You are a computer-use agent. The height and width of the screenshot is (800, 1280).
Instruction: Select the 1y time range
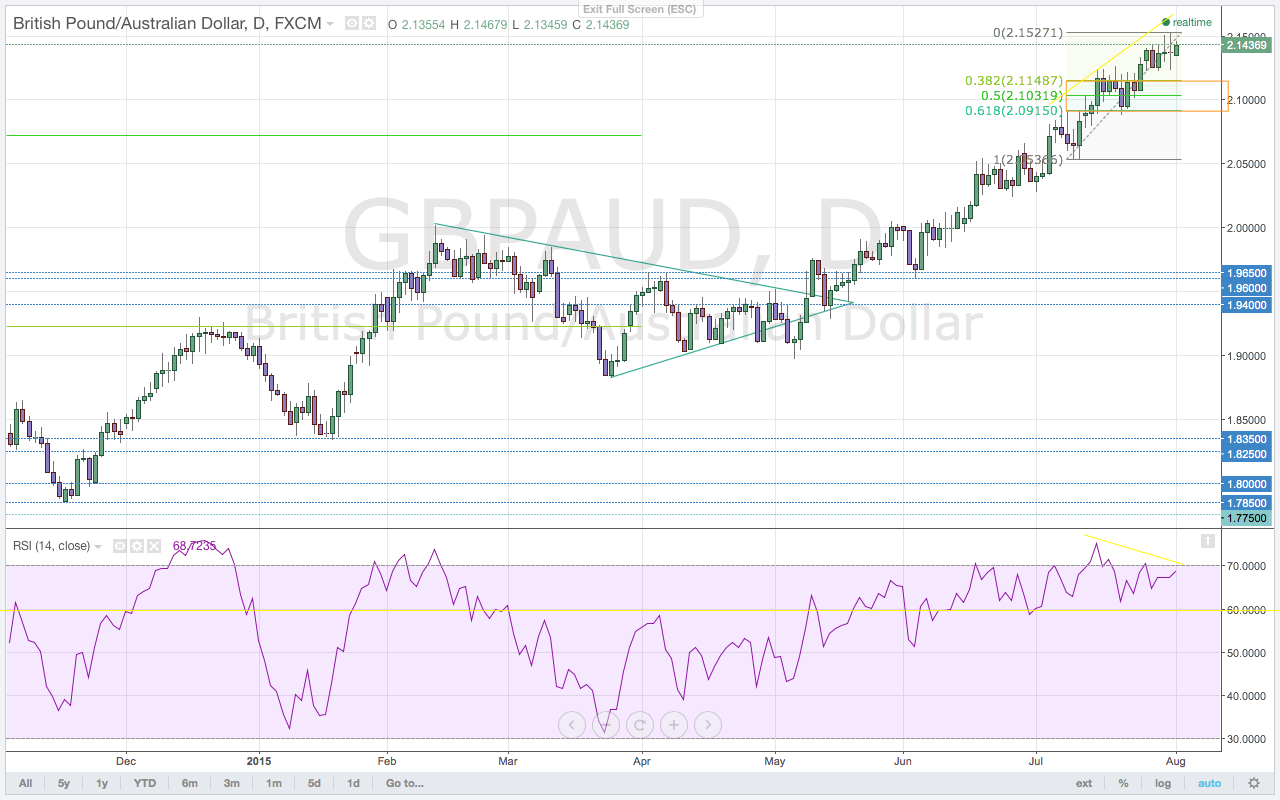tap(101, 783)
